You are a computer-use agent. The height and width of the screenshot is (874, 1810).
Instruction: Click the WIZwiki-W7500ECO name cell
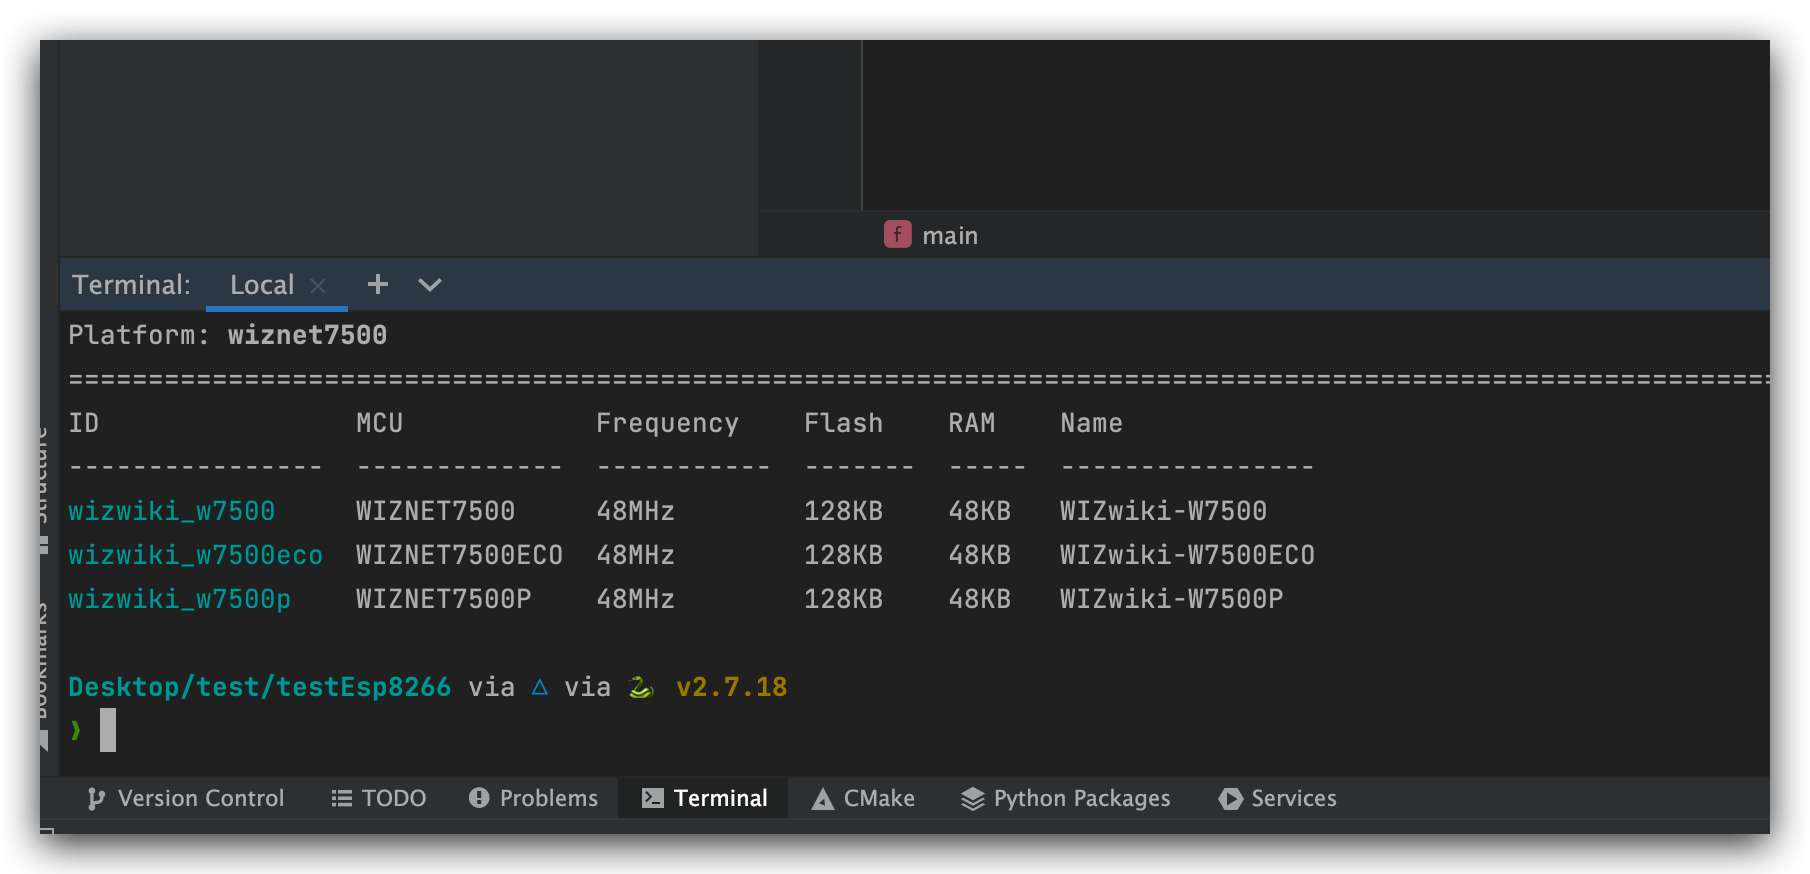pyautogui.click(x=1187, y=555)
